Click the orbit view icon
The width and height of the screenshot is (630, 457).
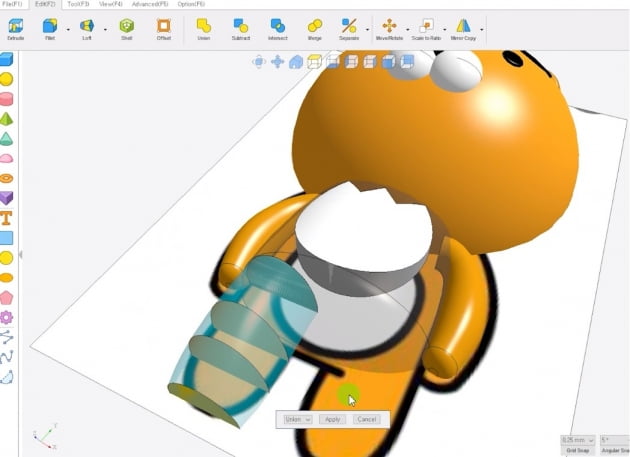pyautogui.click(x=259, y=62)
